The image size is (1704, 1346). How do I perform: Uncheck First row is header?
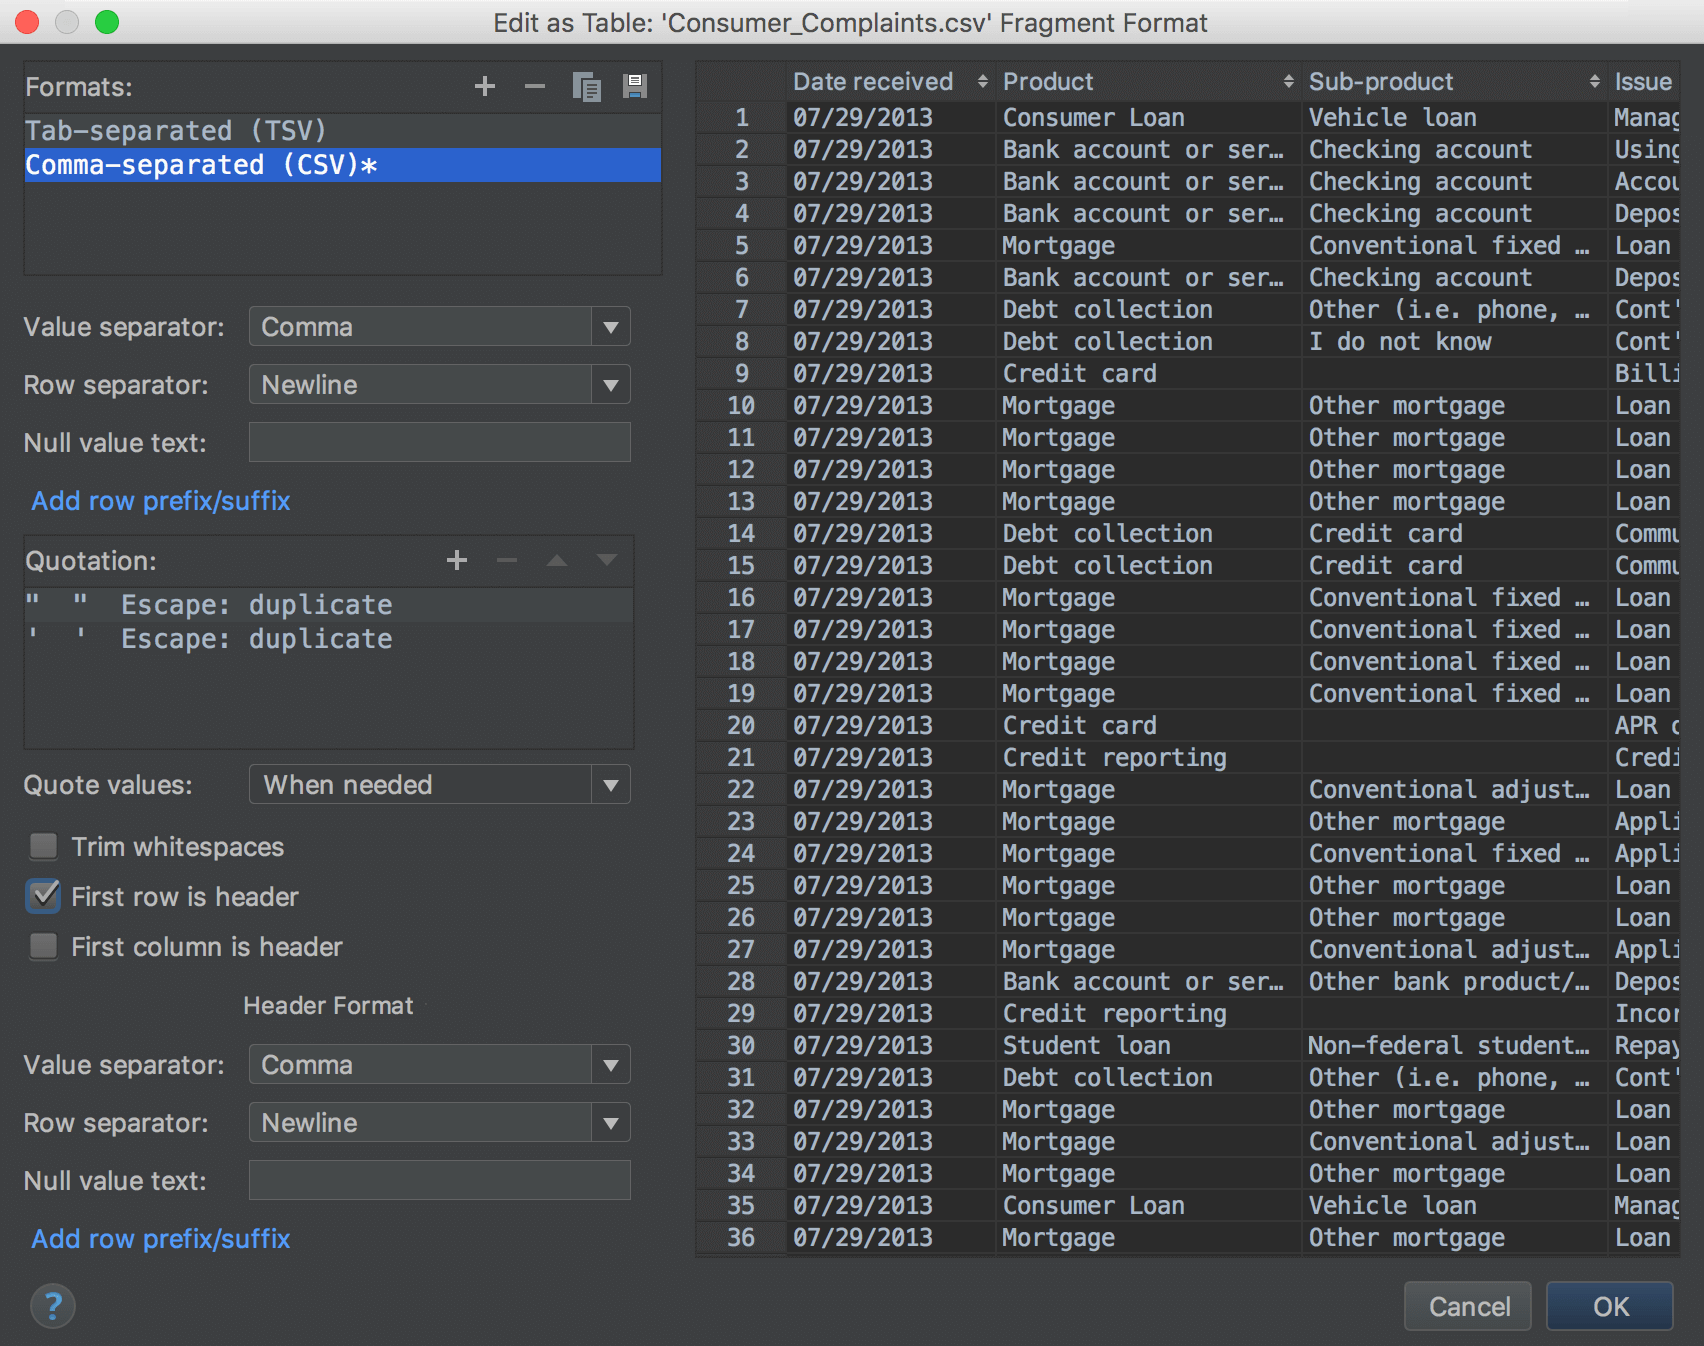coord(44,896)
